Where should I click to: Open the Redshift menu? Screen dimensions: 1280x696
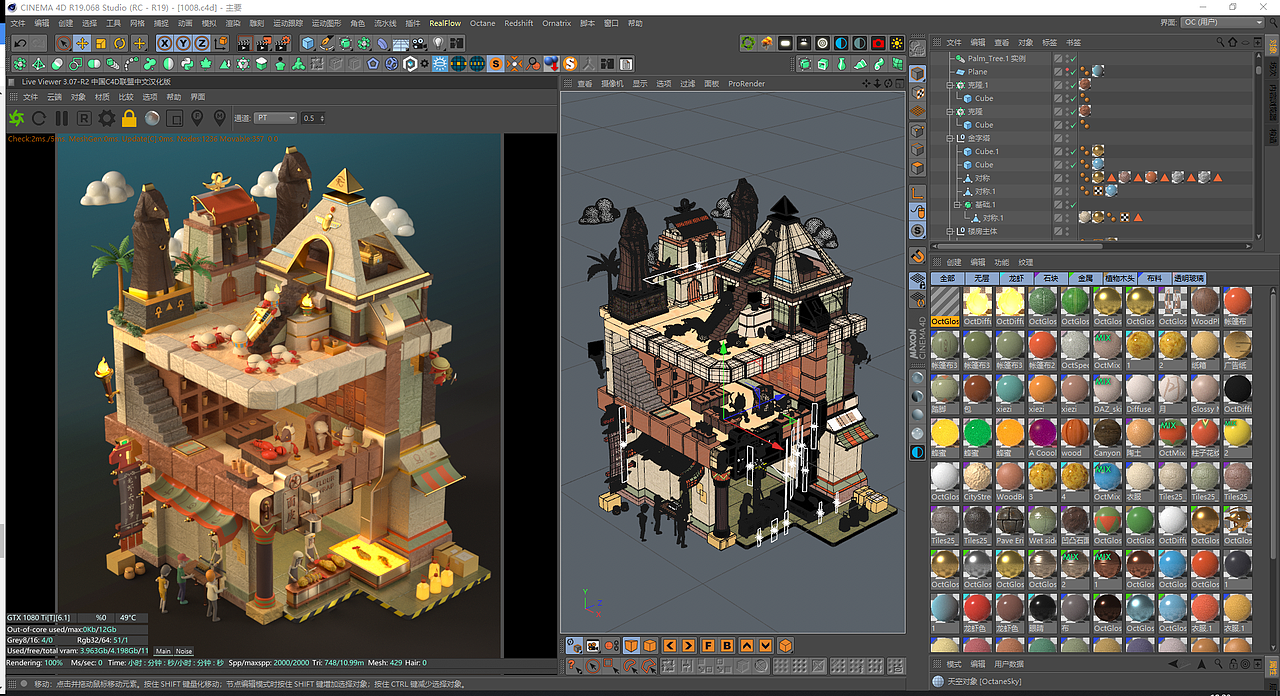[x=519, y=23]
